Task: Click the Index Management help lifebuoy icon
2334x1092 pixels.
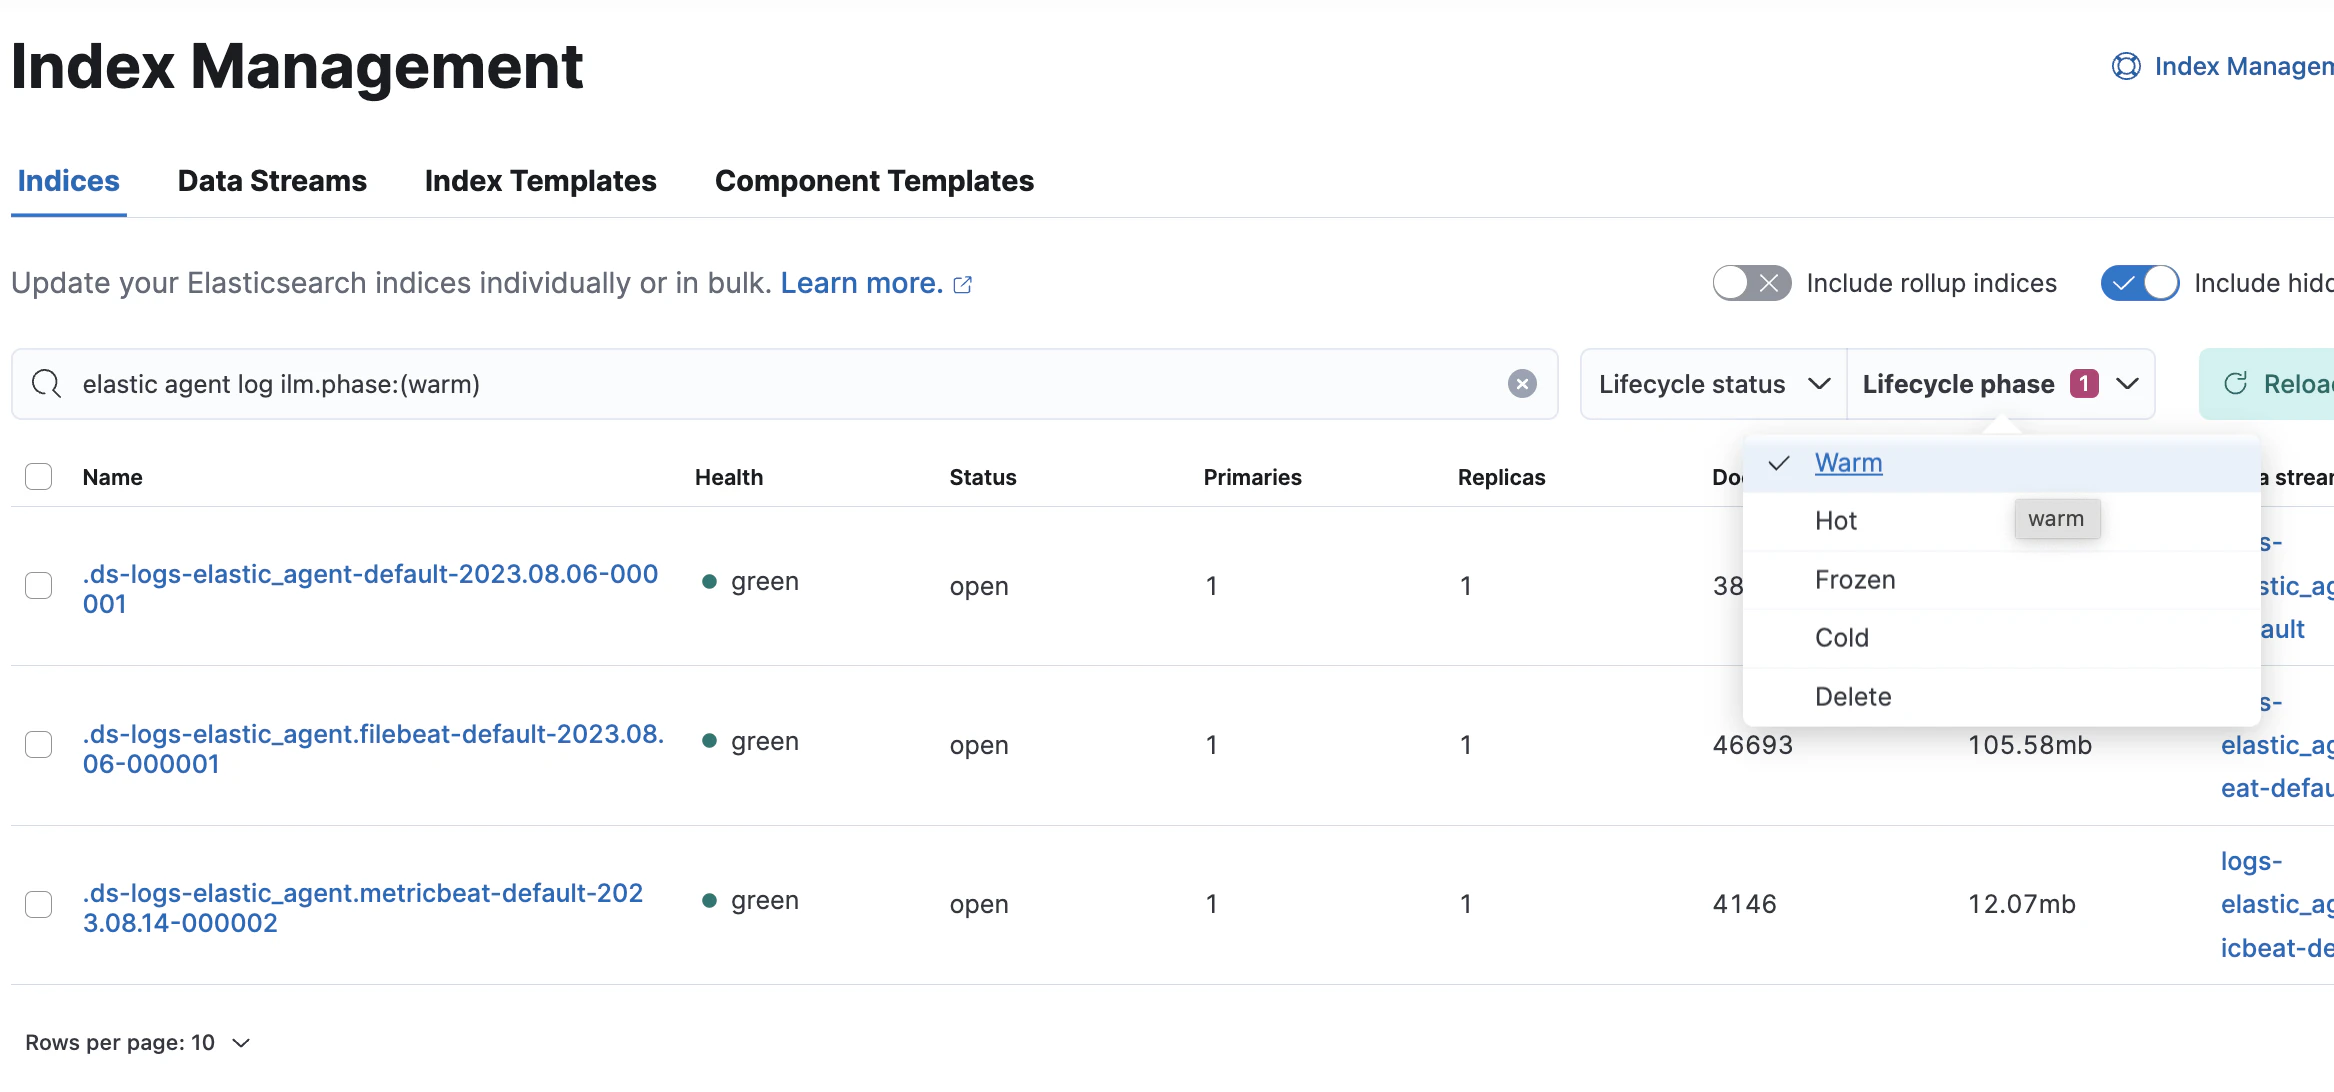Action: point(2126,66)
